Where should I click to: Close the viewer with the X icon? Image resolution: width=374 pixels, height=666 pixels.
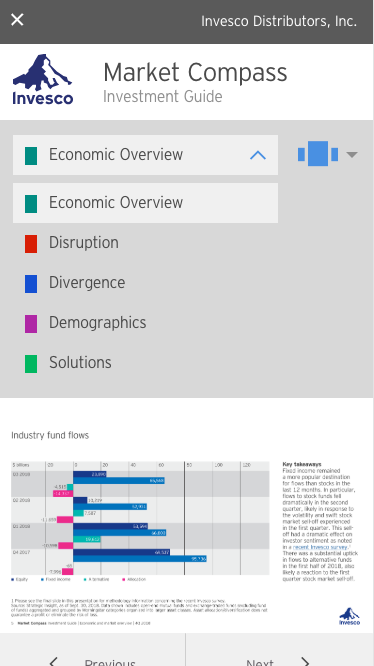coord(17,20)
